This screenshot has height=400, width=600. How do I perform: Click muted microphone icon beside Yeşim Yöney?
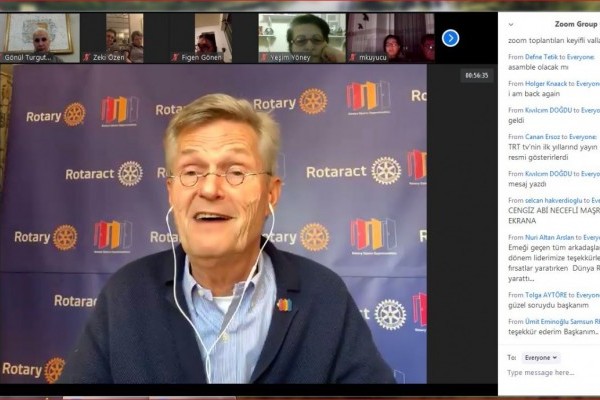264,57
